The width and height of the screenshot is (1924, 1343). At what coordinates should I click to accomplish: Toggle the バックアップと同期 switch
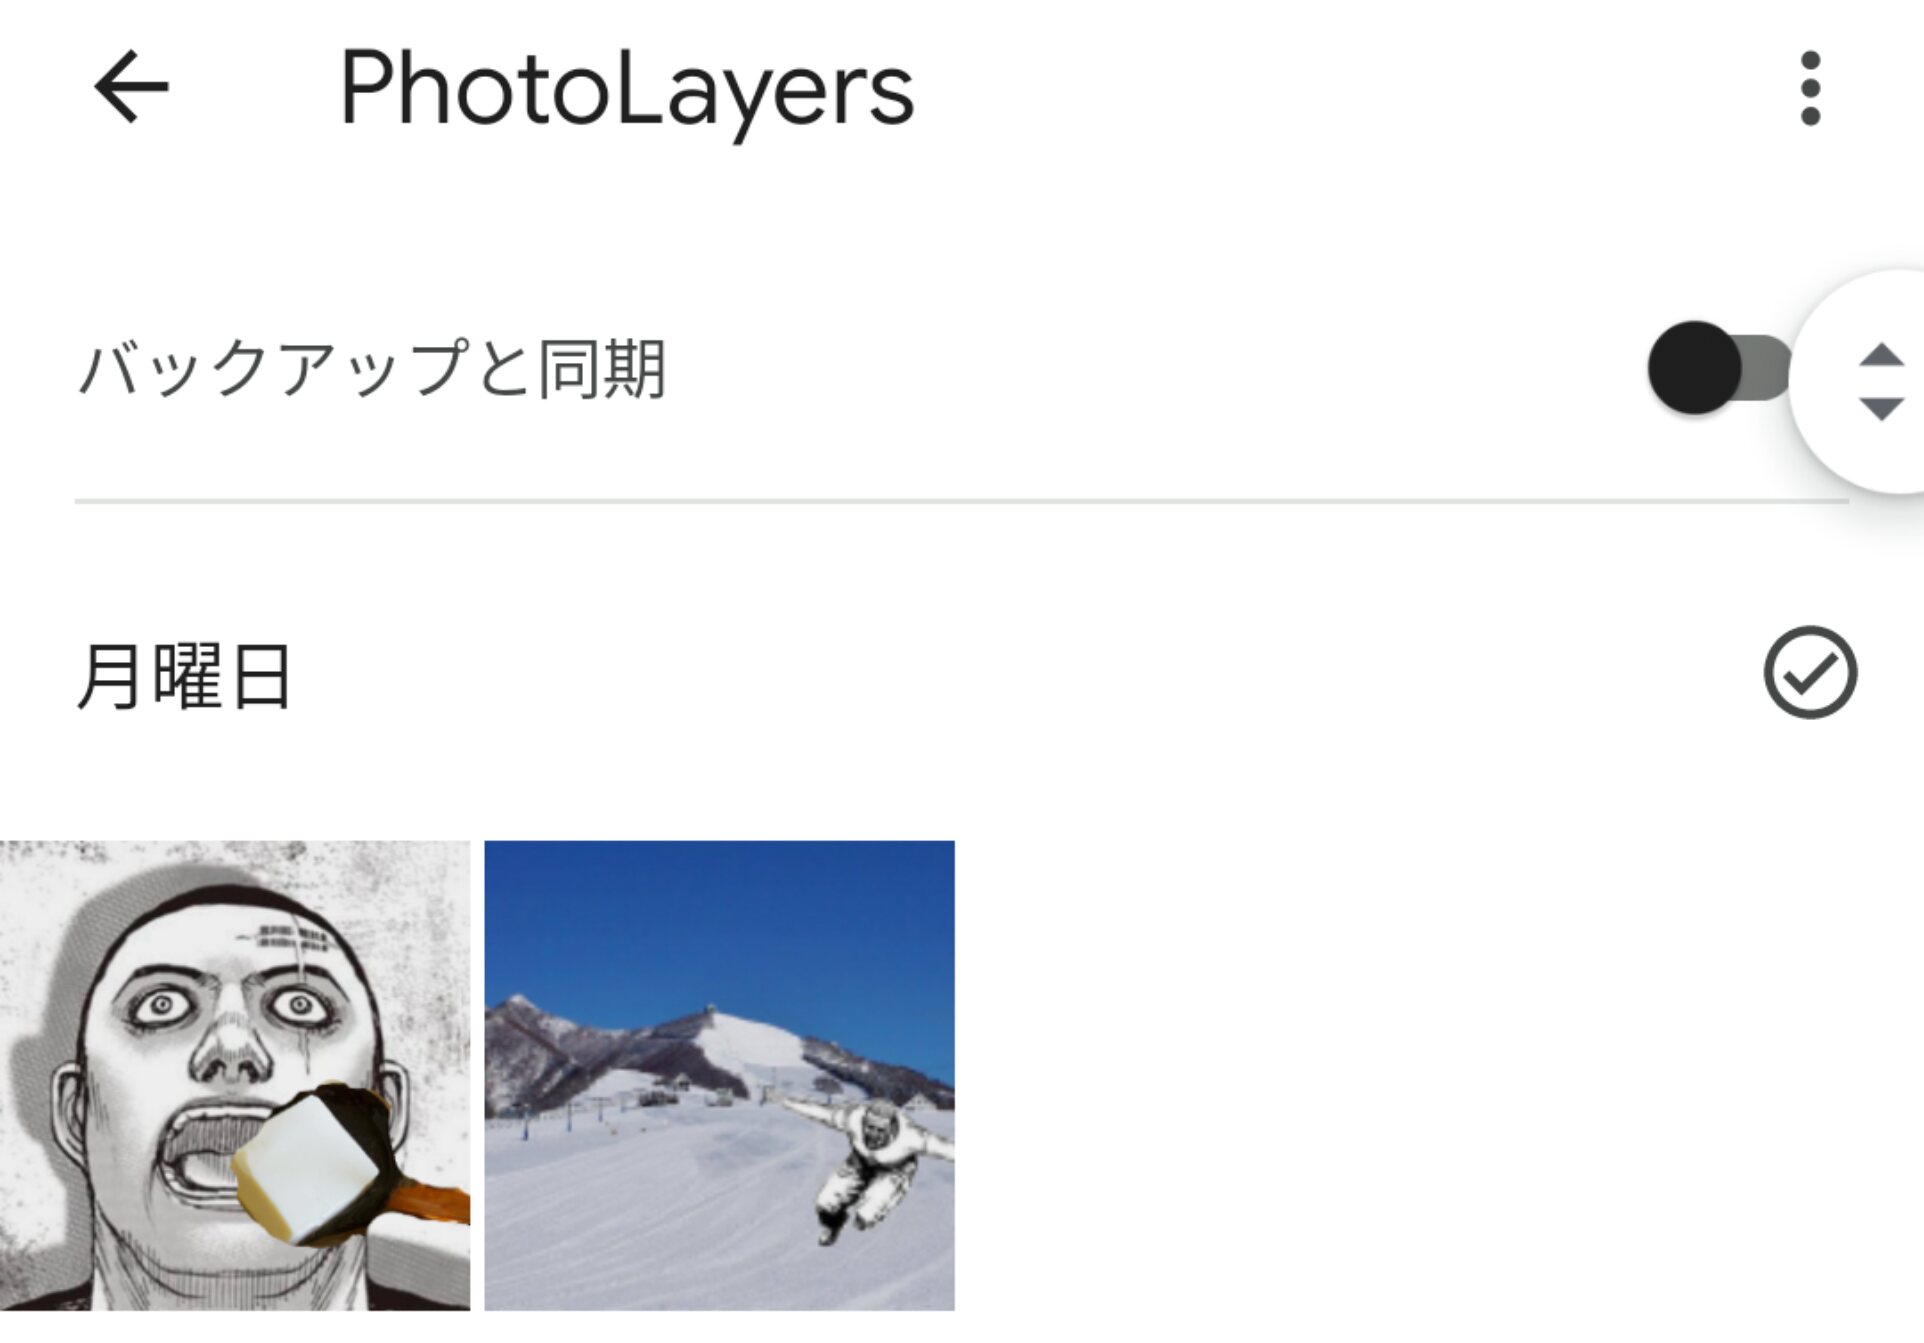point(1720,367)
